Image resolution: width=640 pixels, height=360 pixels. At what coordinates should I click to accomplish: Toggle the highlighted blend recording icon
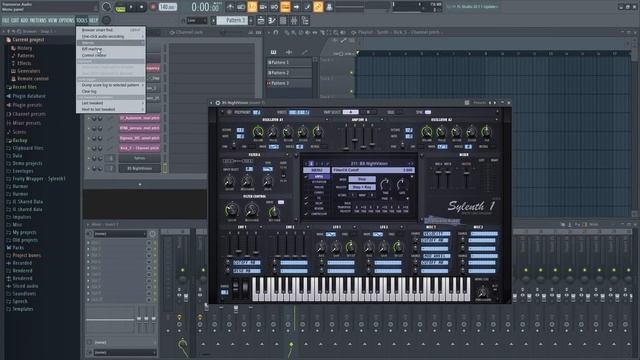[x=285, y=7]
